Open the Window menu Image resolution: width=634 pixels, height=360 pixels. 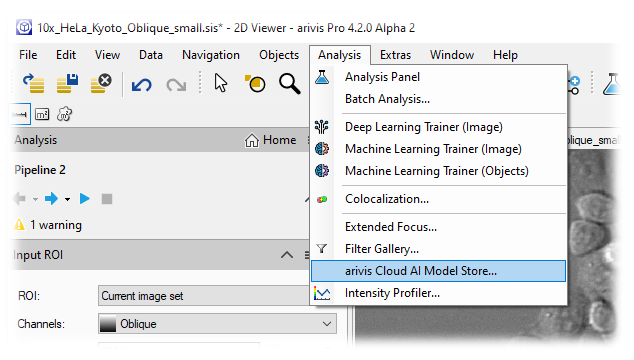point(452,55)
